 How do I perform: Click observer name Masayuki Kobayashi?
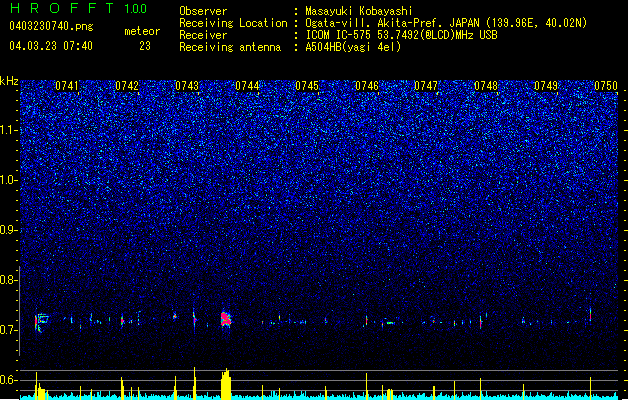click(x=359, y=11)
